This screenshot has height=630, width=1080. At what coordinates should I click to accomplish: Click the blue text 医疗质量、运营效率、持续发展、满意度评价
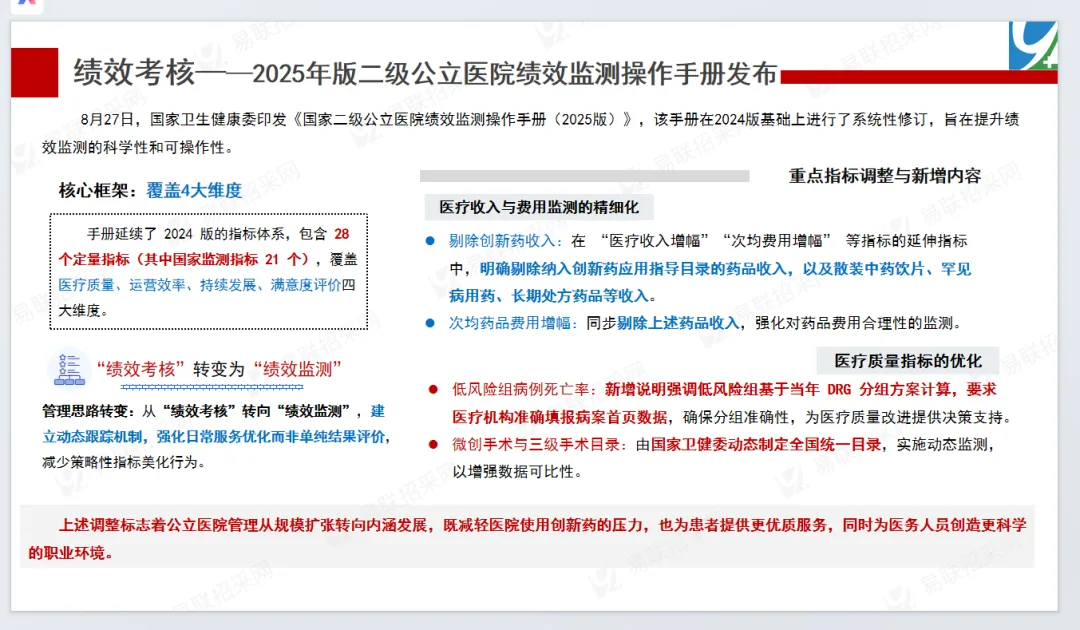coord(200,285)
